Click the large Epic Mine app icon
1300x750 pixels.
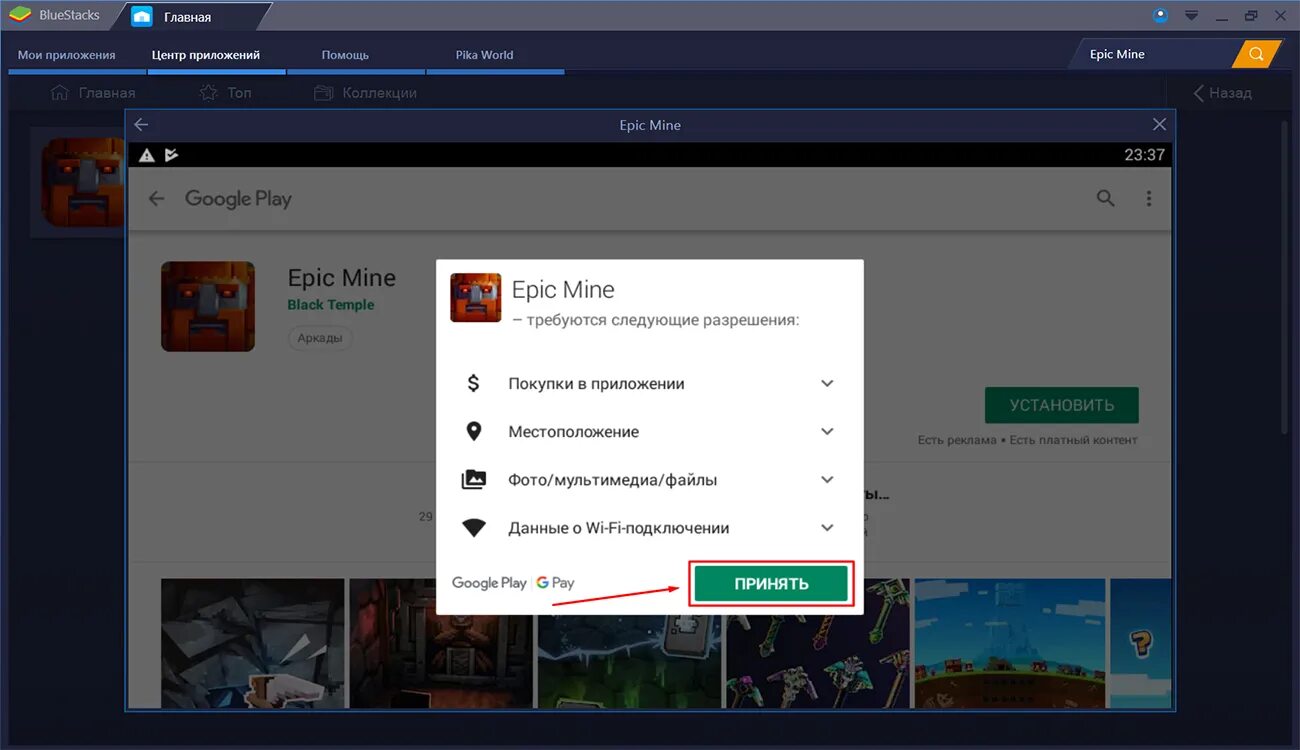click(x=208, y=307)
